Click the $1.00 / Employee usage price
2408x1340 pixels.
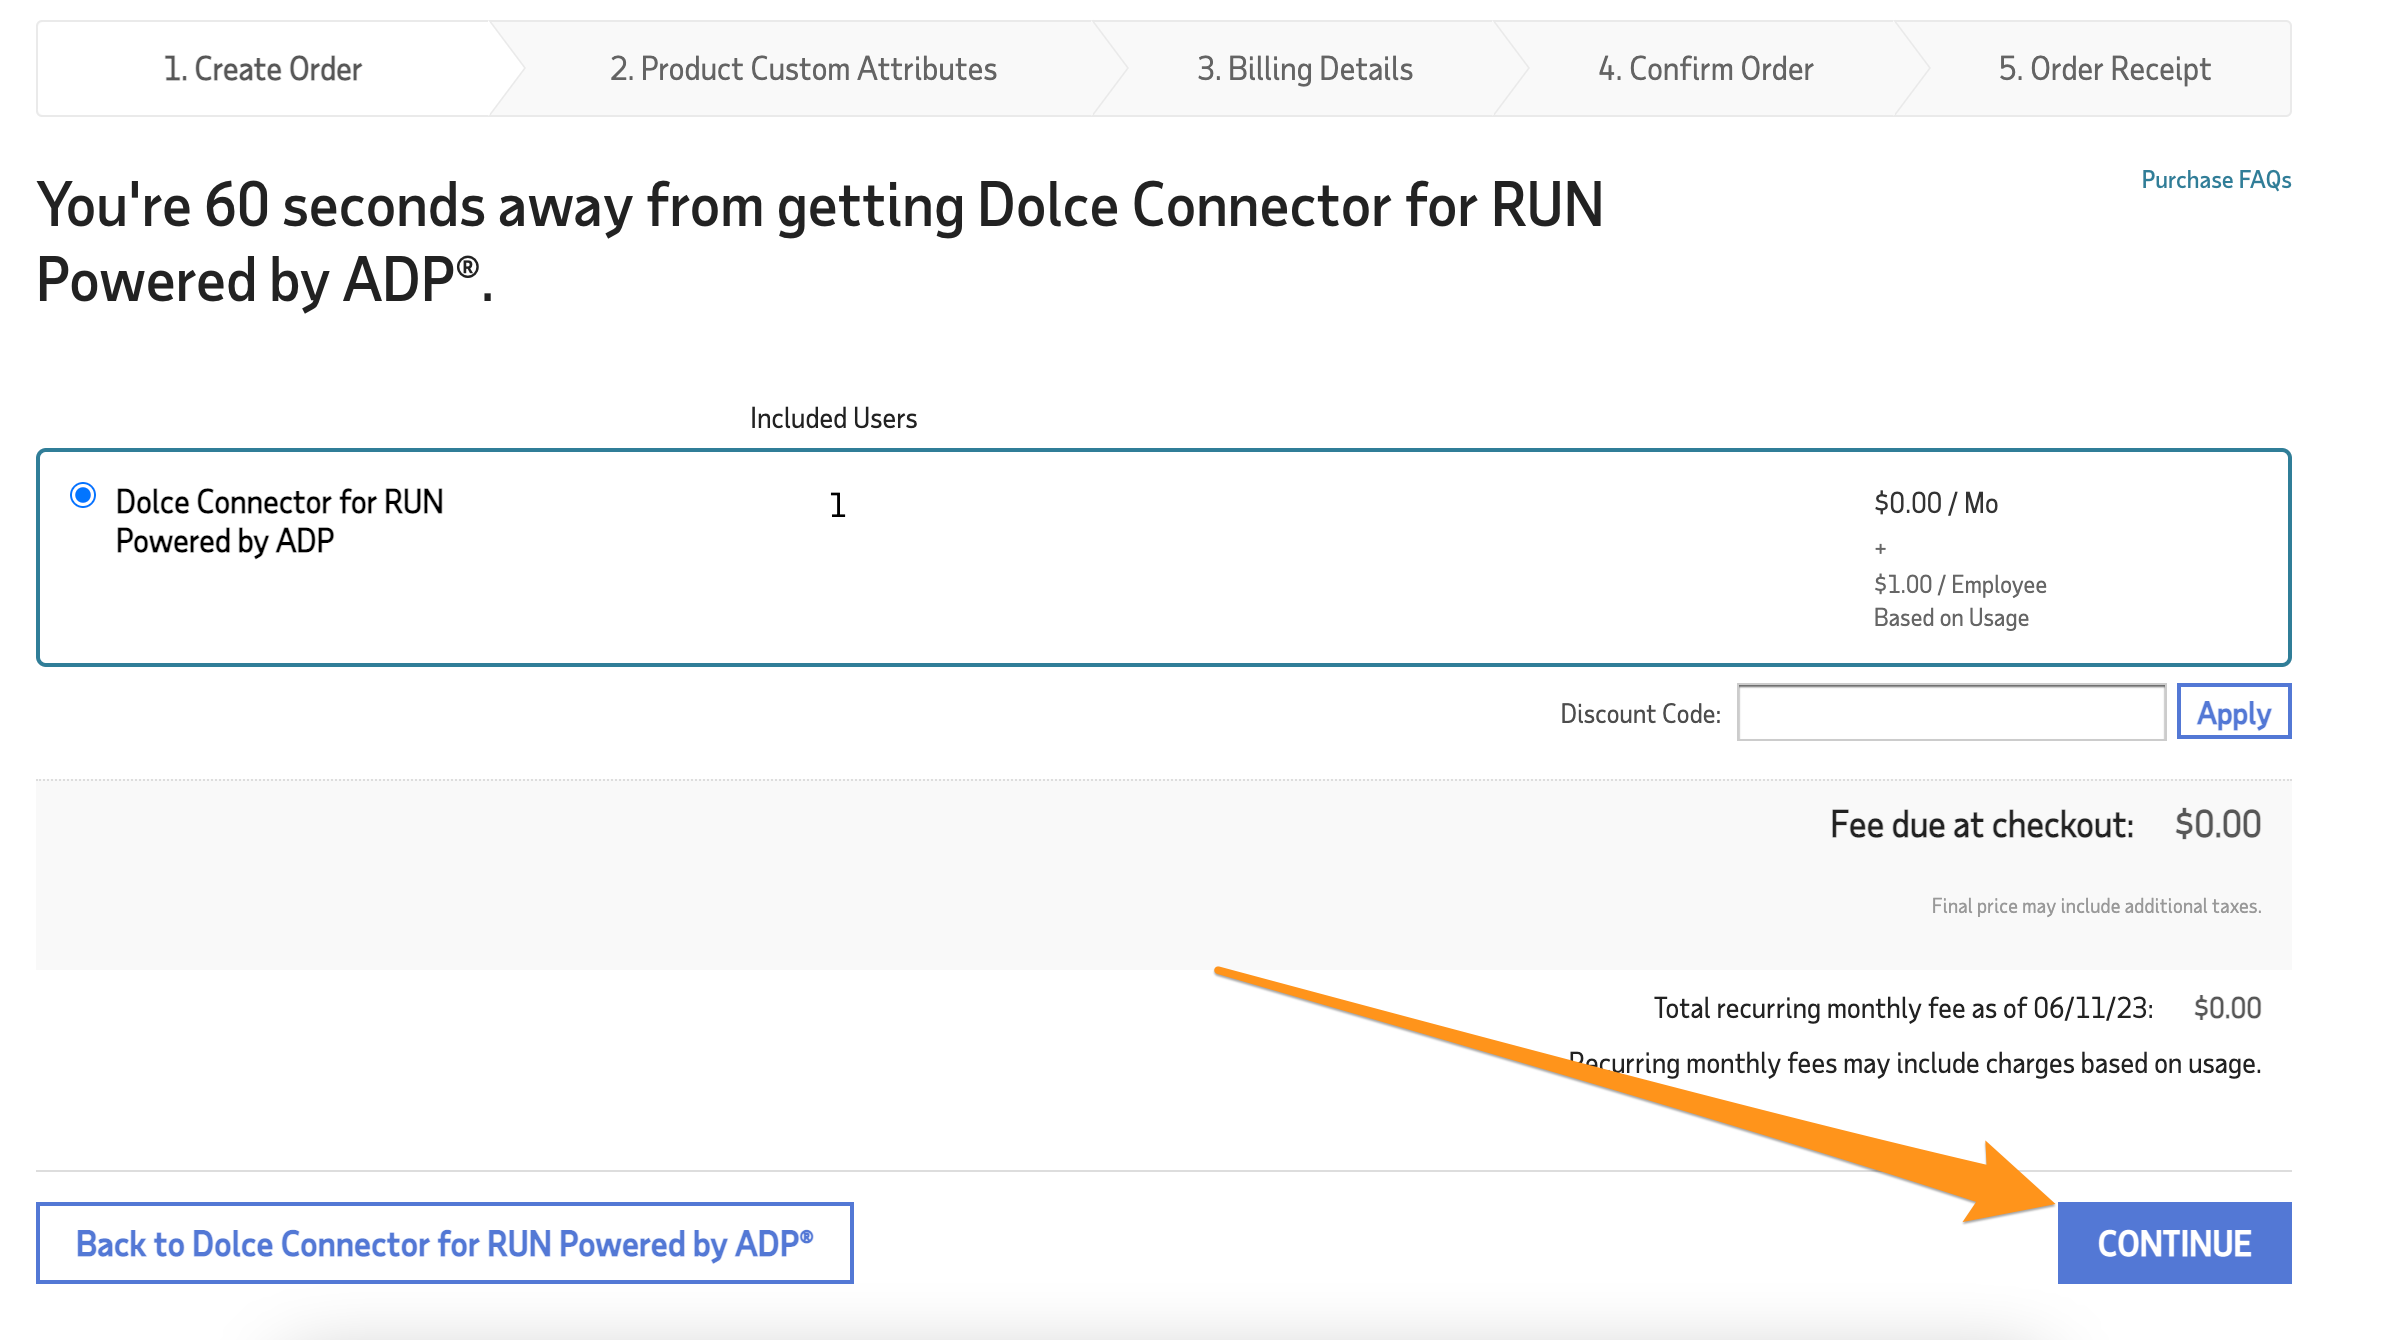pos(1959,585)
